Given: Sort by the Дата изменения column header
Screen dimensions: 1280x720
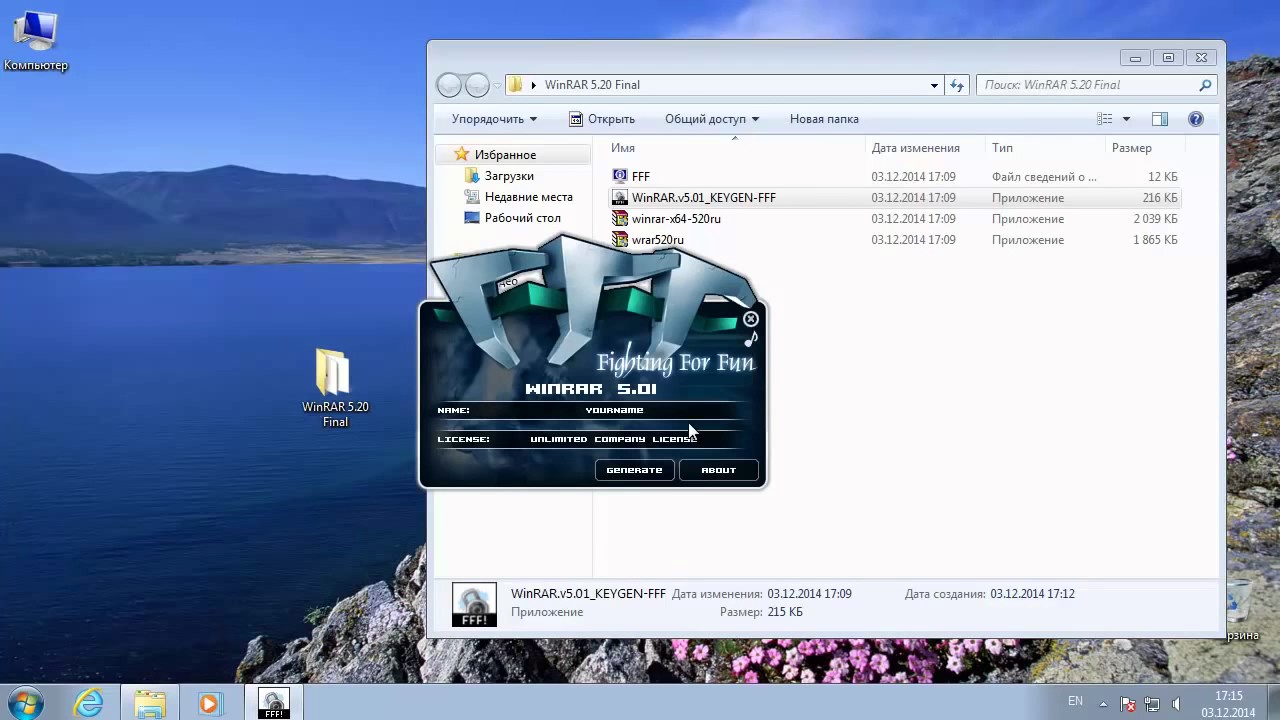Looking at the screenshot, I should point(915,148).
